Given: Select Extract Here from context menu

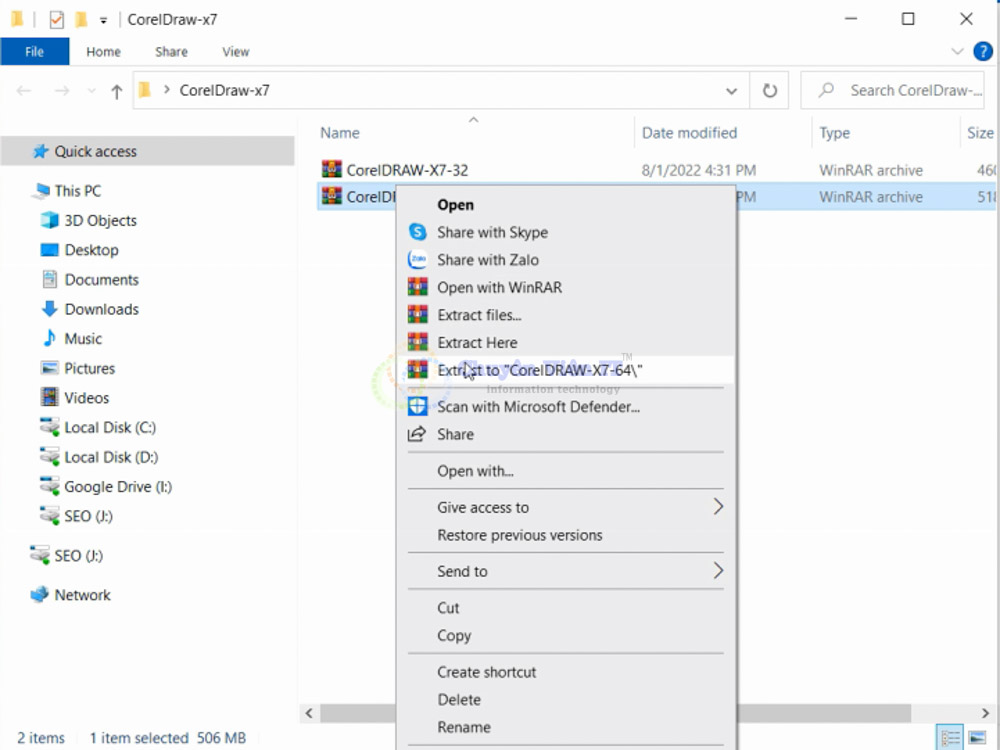Looking at the screenshot, I should (477, 342).
